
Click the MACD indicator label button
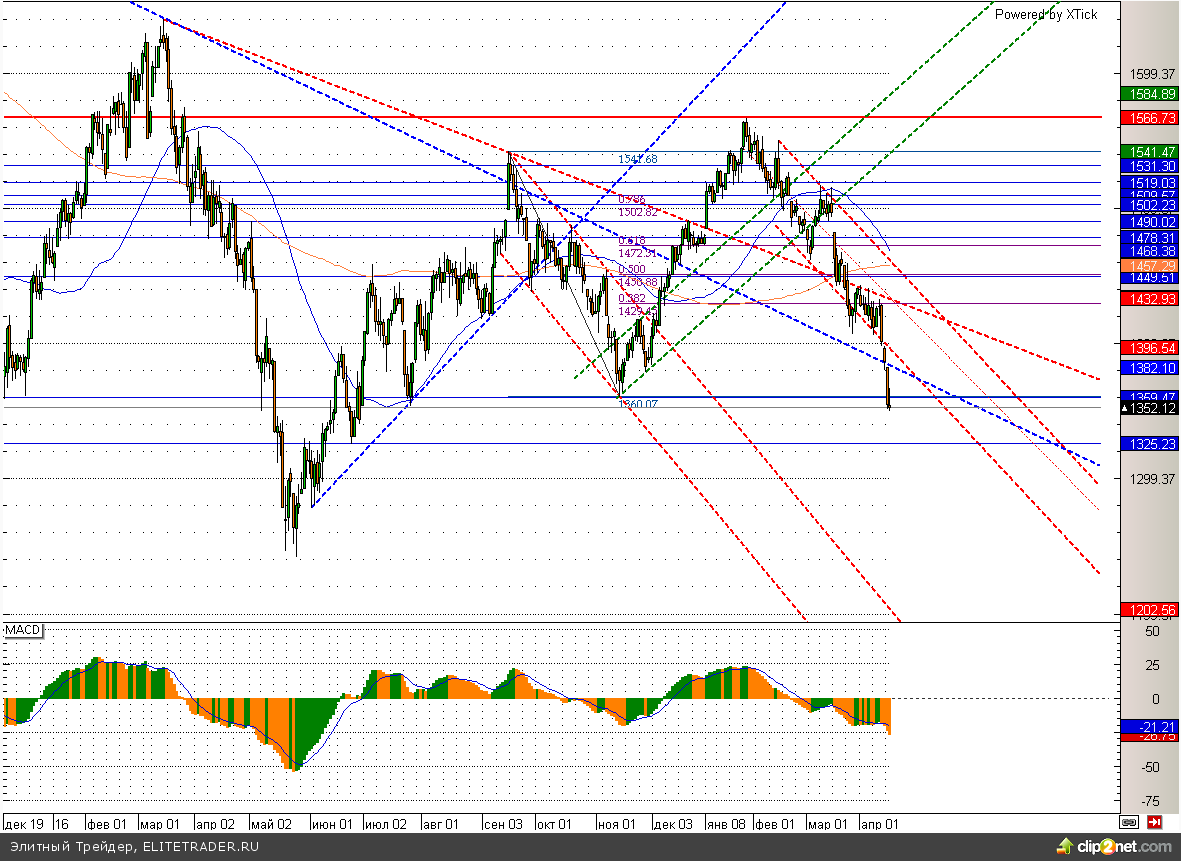click(22, 630)
